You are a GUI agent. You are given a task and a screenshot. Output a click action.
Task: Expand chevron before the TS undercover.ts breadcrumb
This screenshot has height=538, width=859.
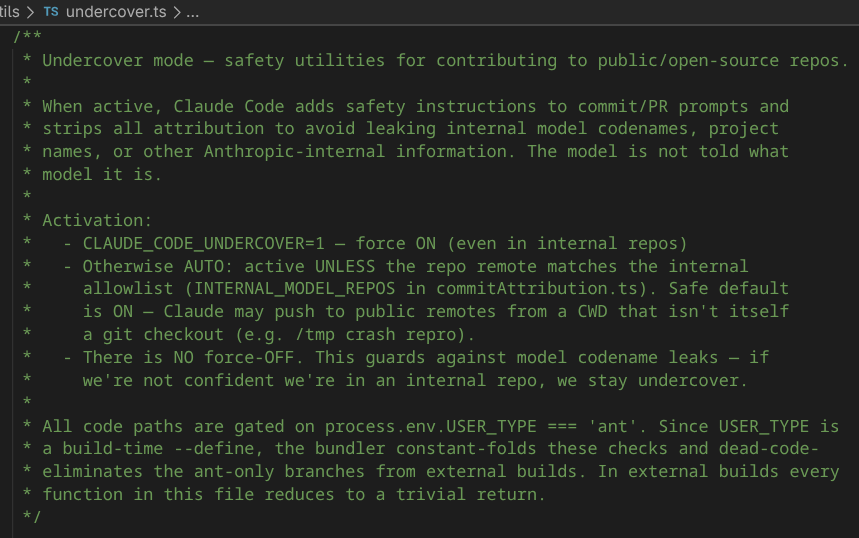(x=31, y=12)
